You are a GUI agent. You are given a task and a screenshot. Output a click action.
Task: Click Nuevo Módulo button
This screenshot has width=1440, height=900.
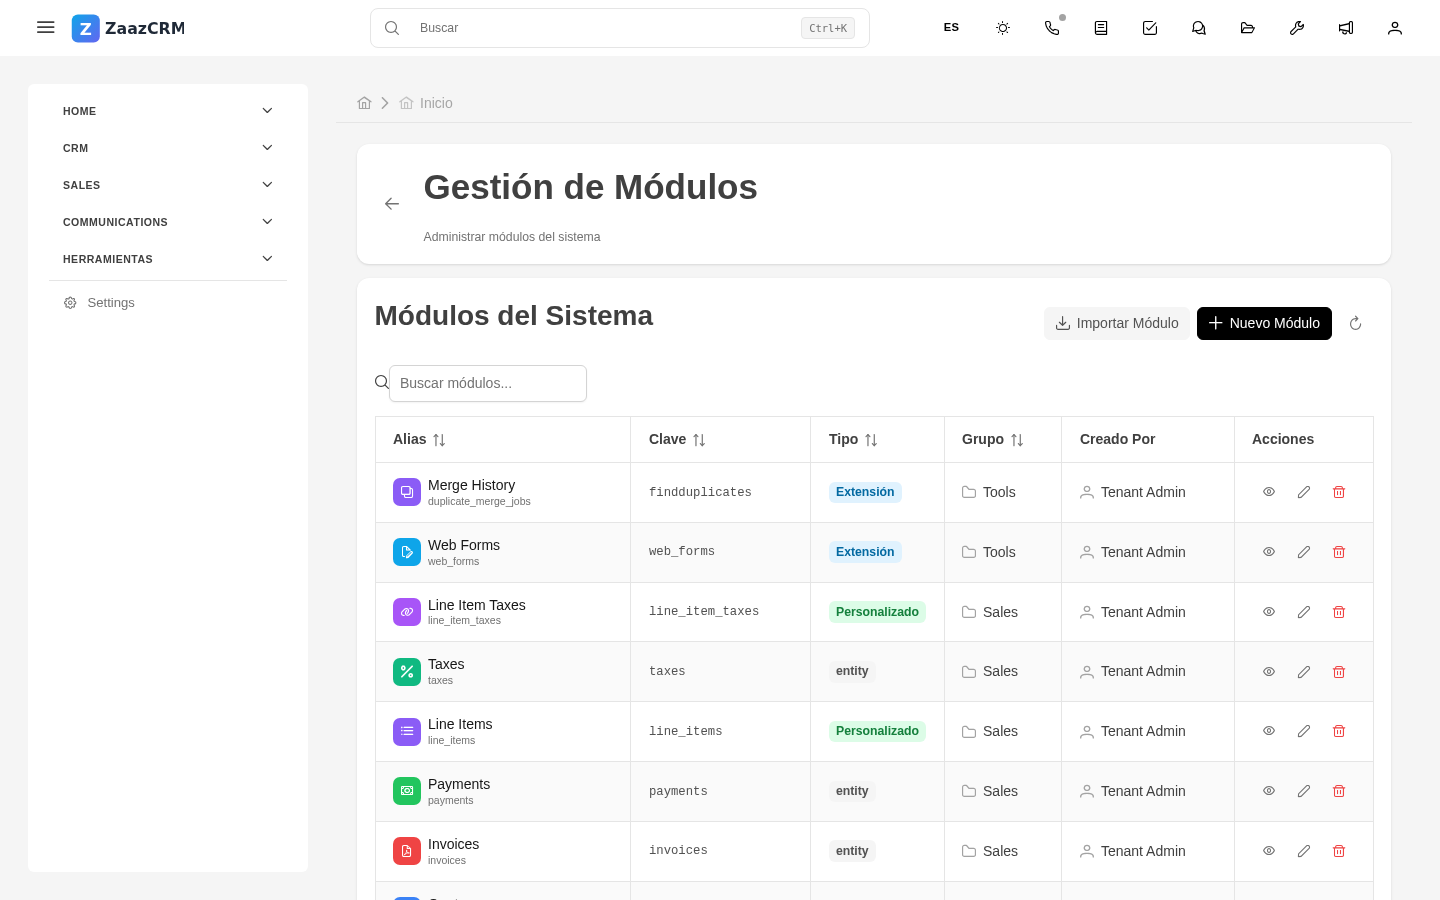(1264, 323)
